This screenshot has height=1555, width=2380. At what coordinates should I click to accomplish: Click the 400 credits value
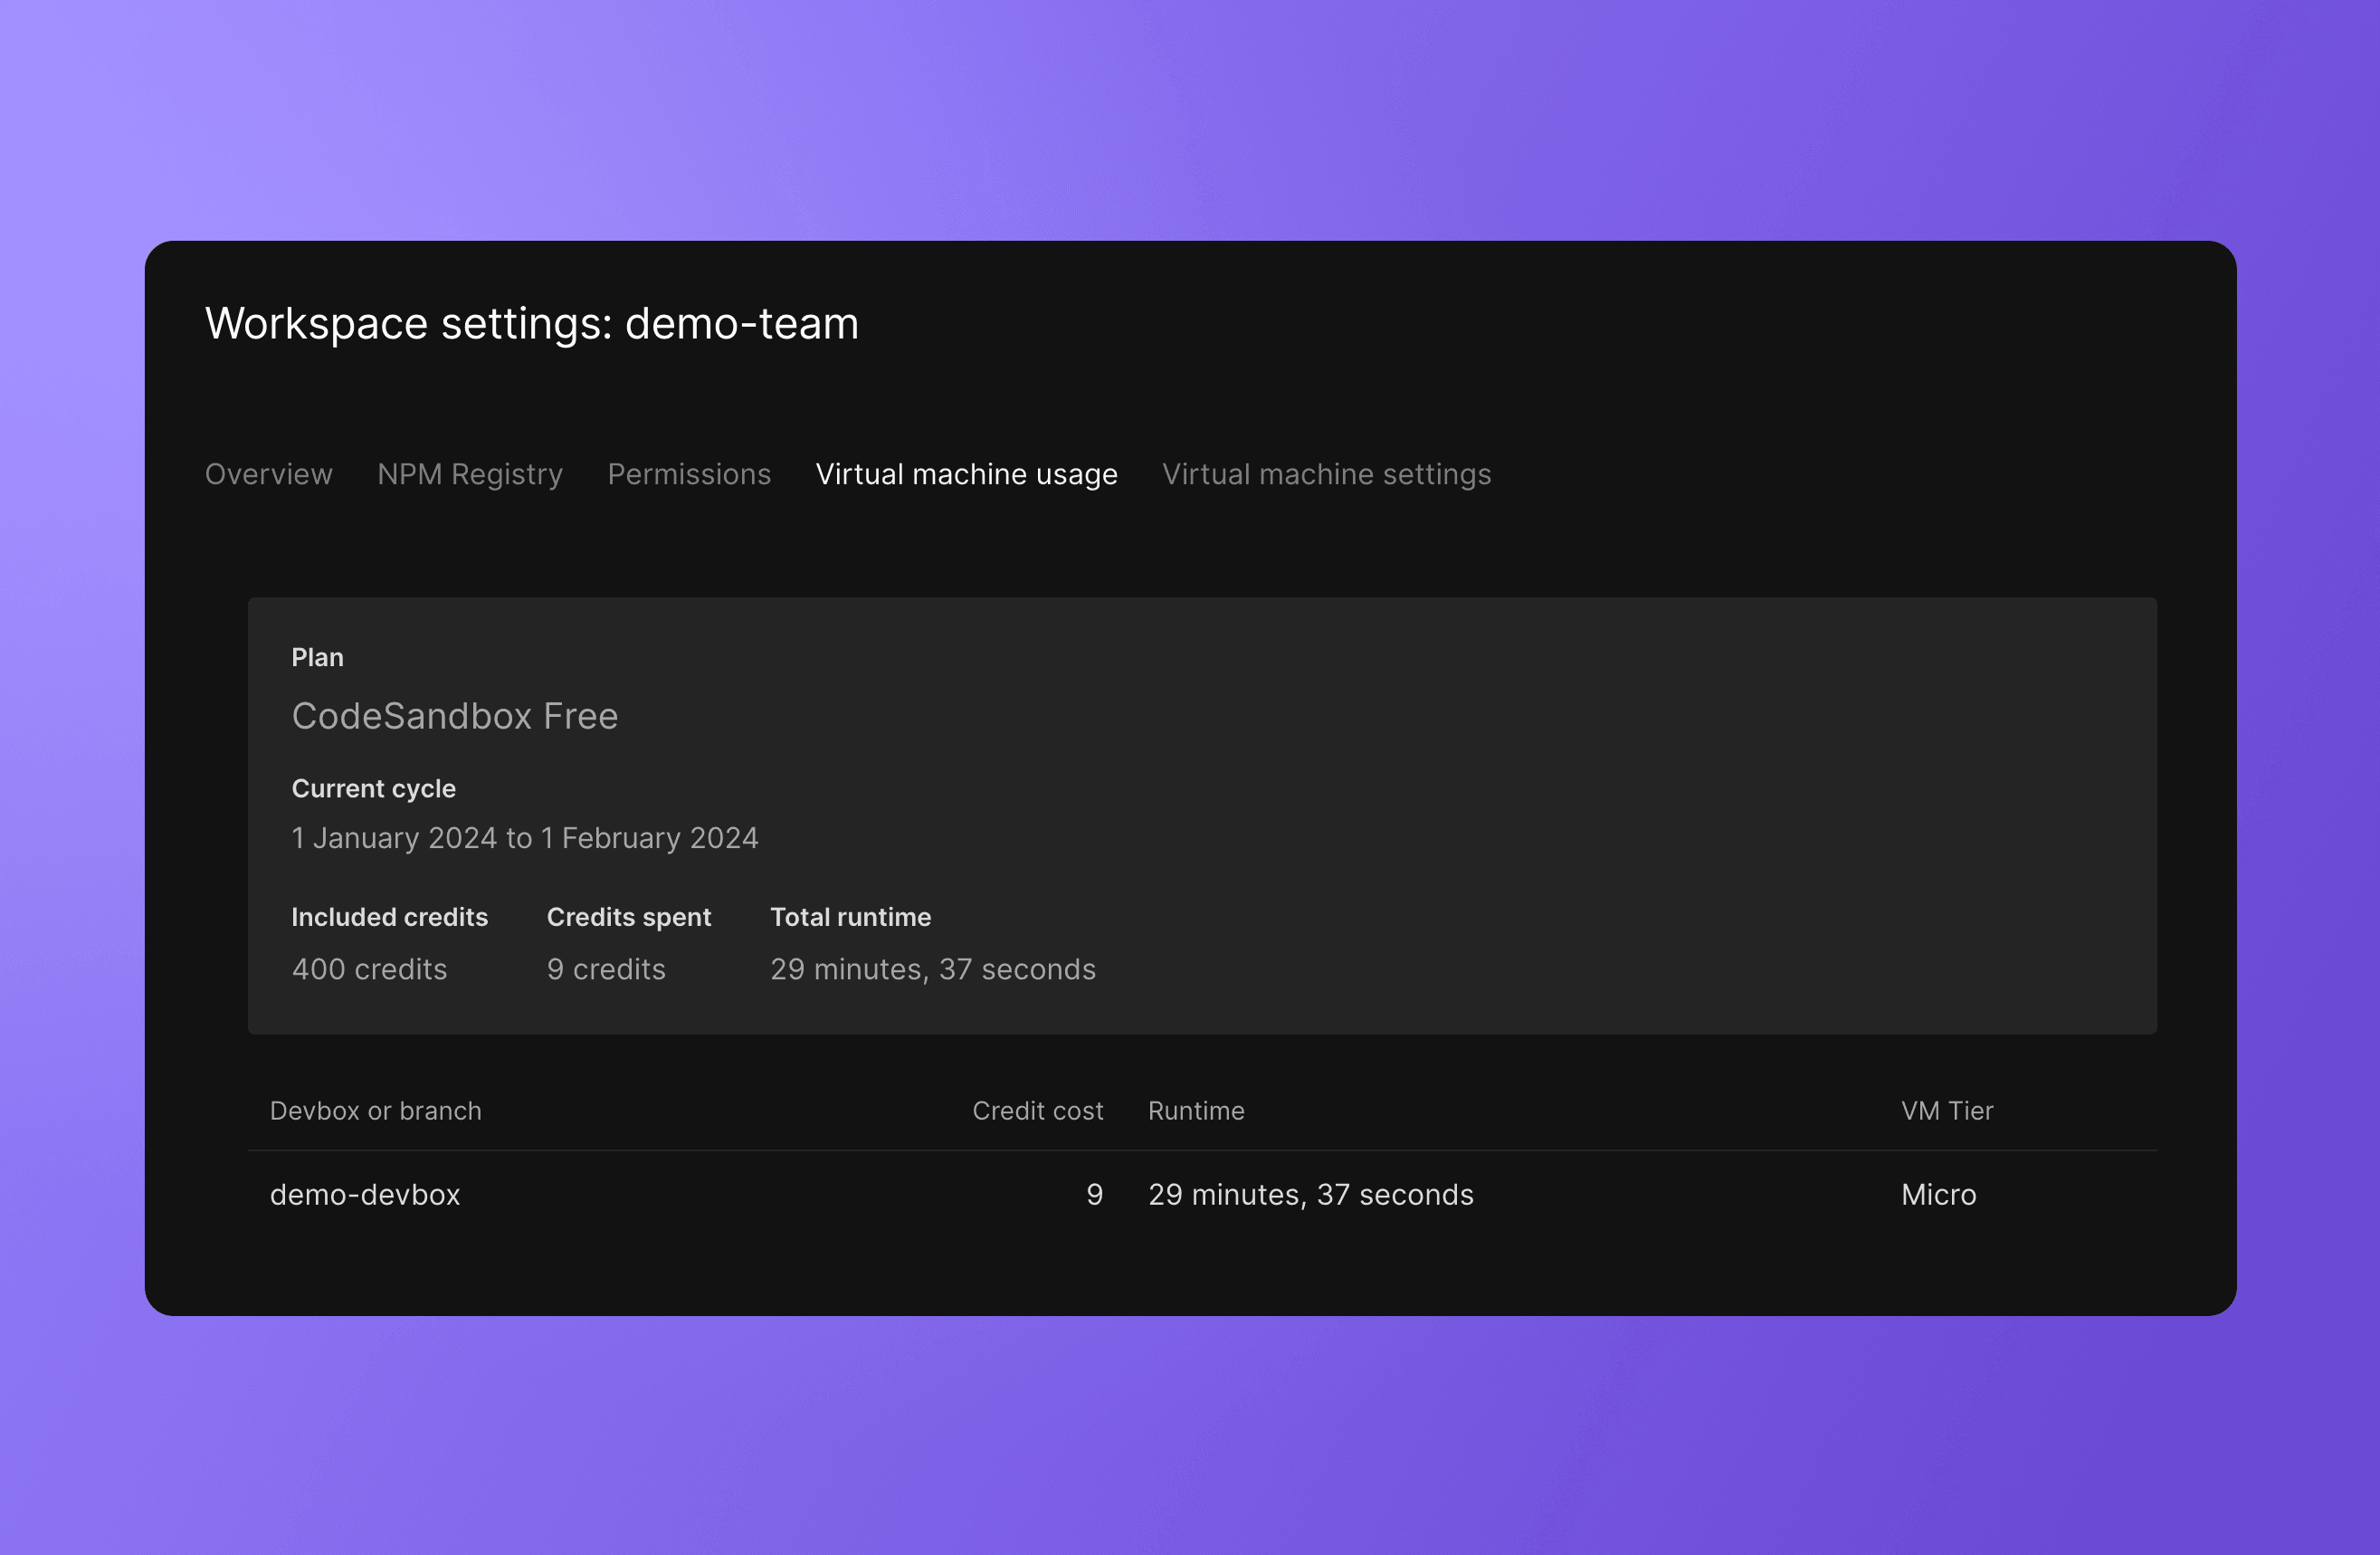369,969
